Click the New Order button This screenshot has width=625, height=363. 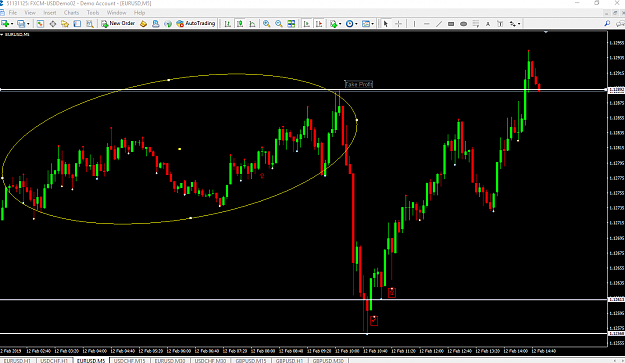coord(118,24)
